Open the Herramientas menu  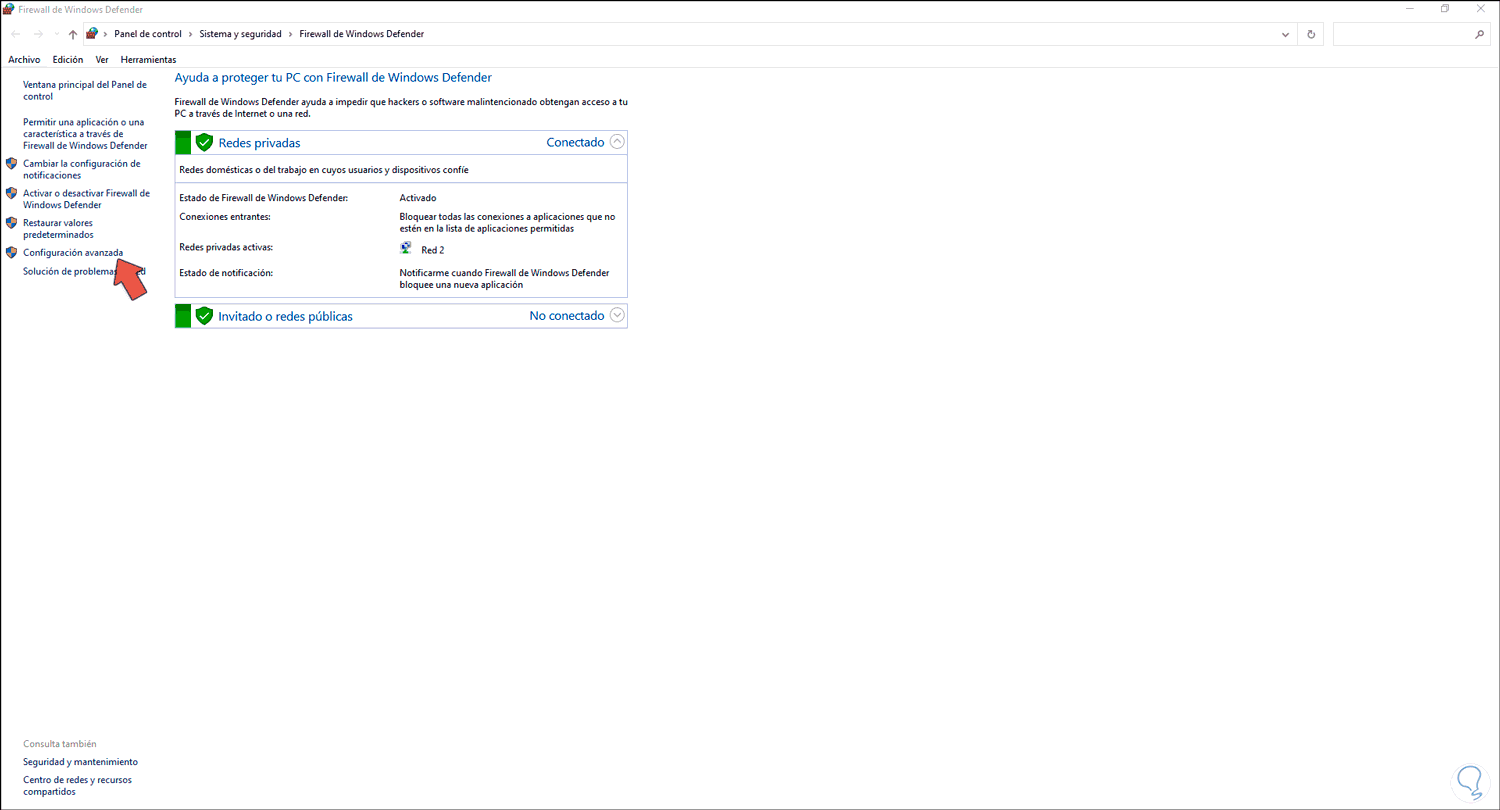pyautogui.click(x=148, y=60)
